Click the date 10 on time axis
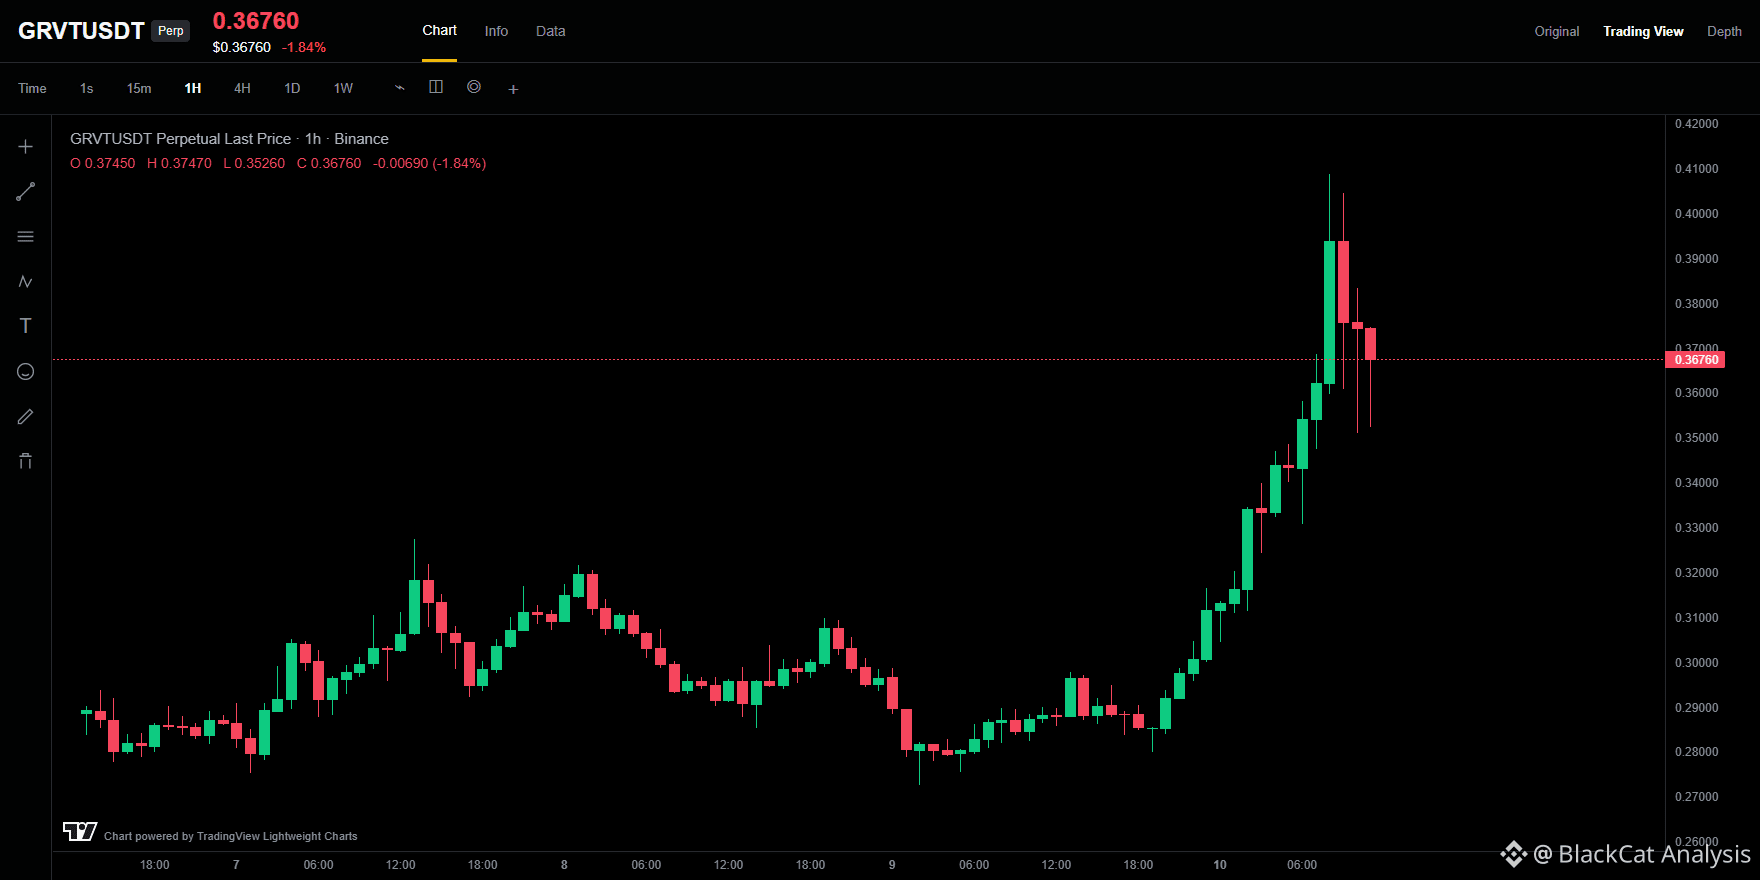The width and height of the screenshot is (1760, 880). click(x=1220, y=865)
